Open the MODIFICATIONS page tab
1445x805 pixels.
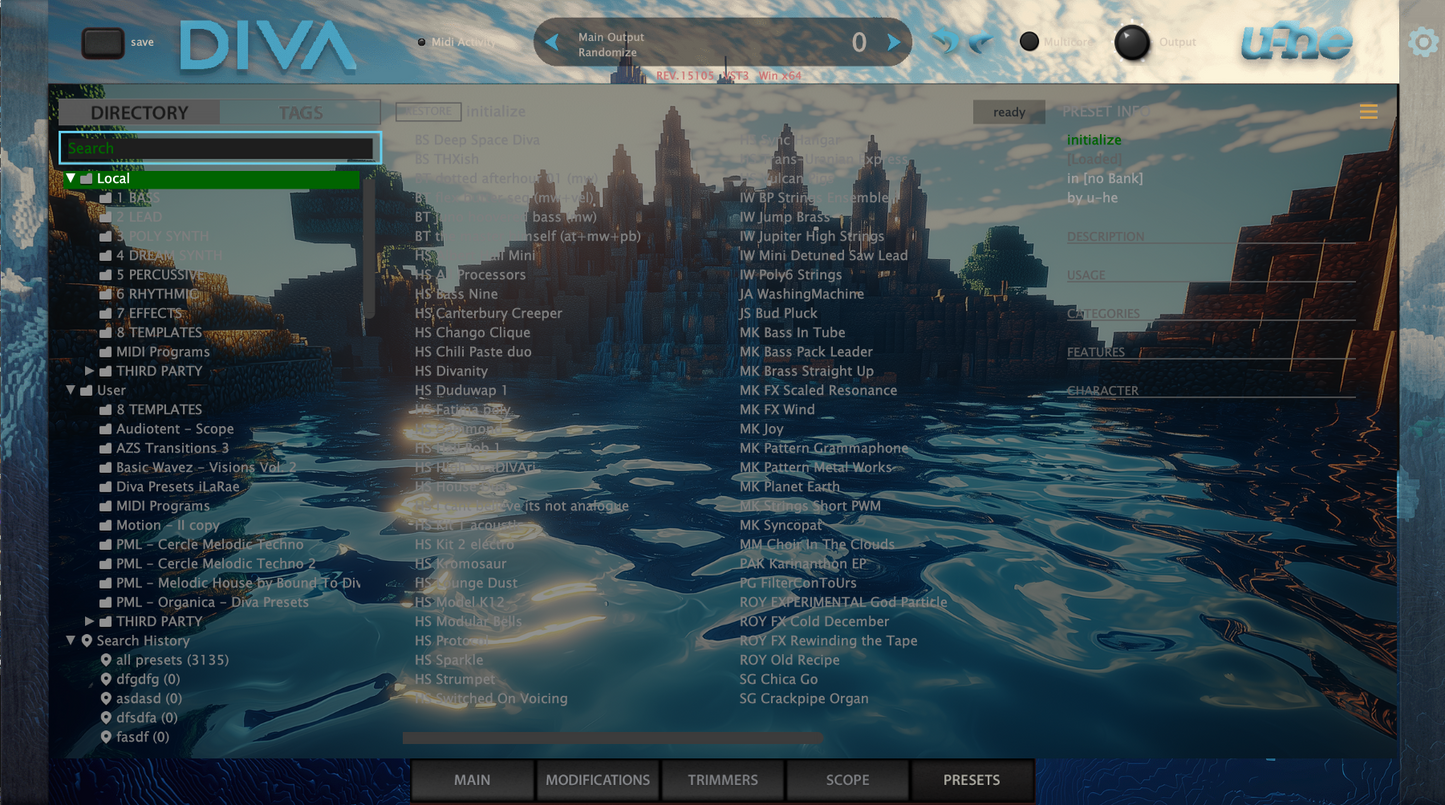598,780
